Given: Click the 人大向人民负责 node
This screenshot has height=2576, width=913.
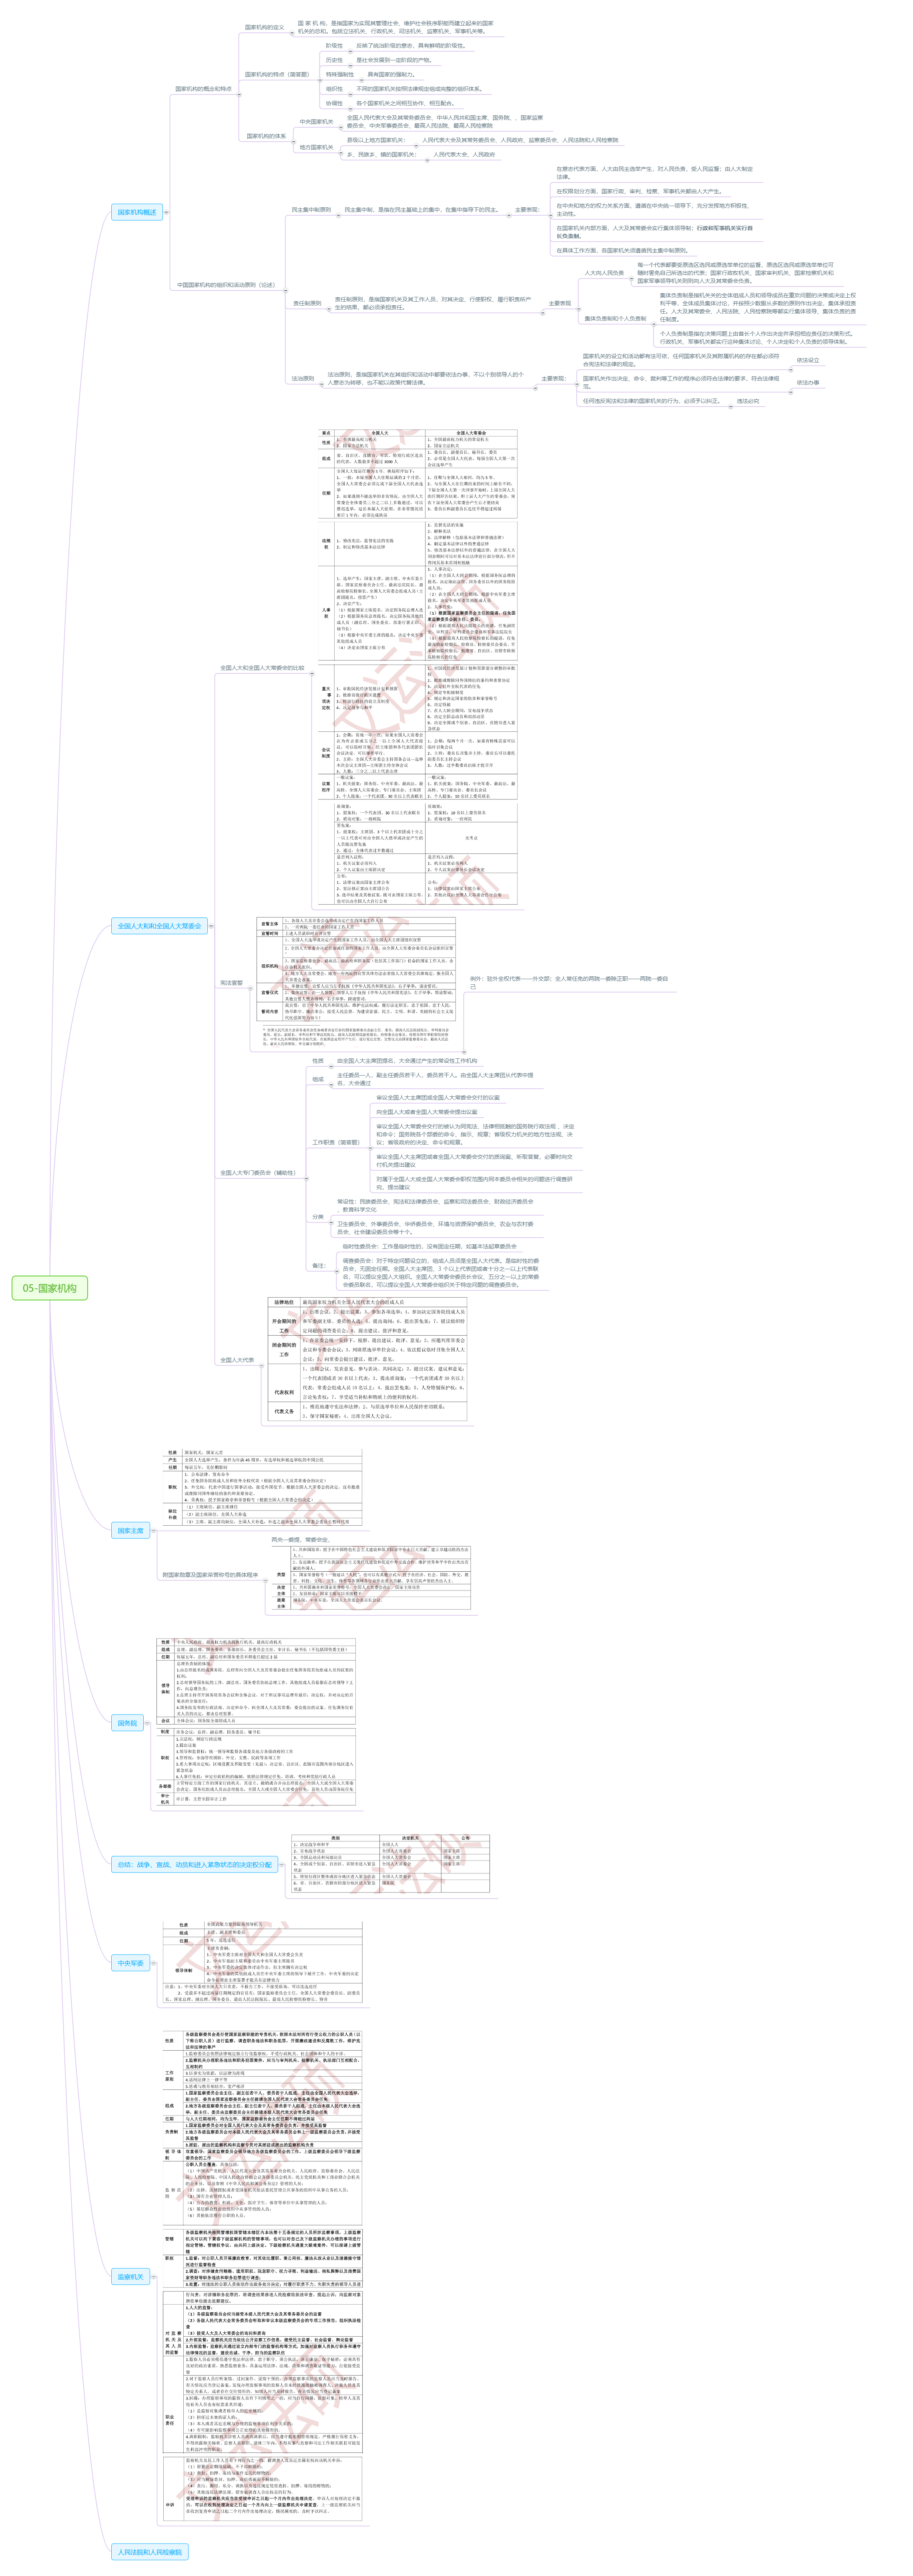Looking at the screenshot, I should coord(604,273).
